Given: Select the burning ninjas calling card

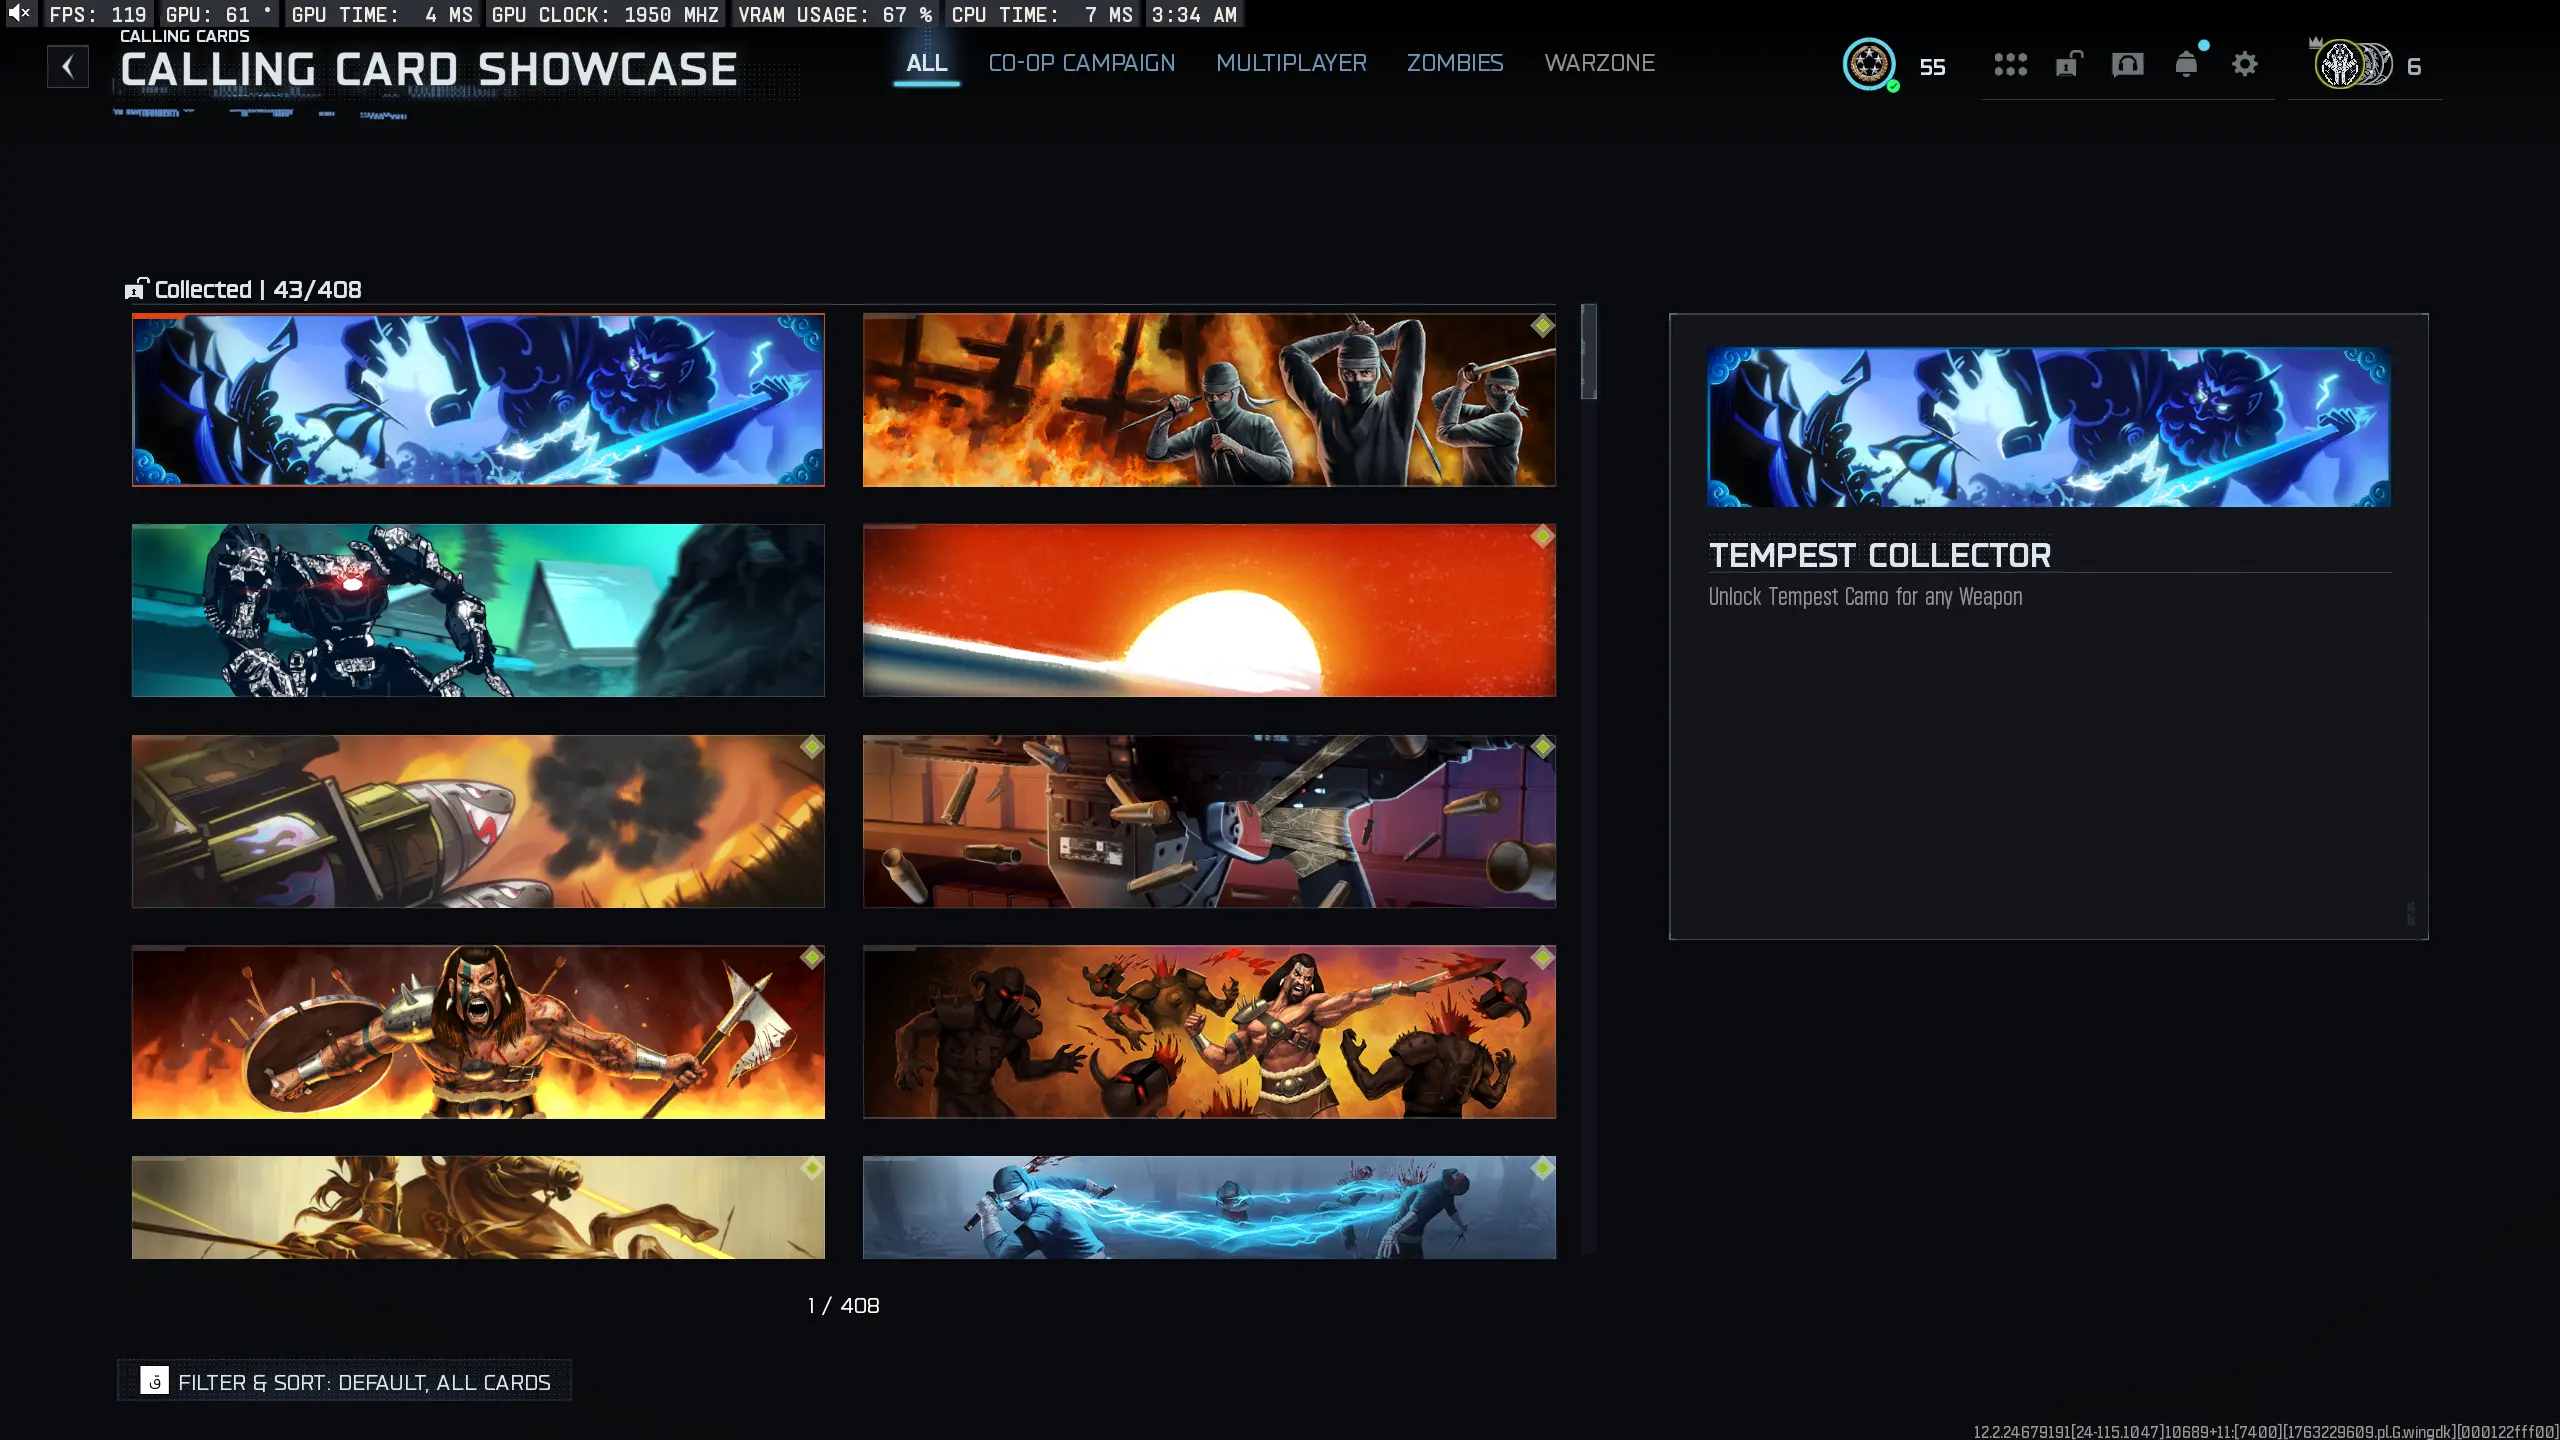Looking at the screenshot, I should (1208, 400).
